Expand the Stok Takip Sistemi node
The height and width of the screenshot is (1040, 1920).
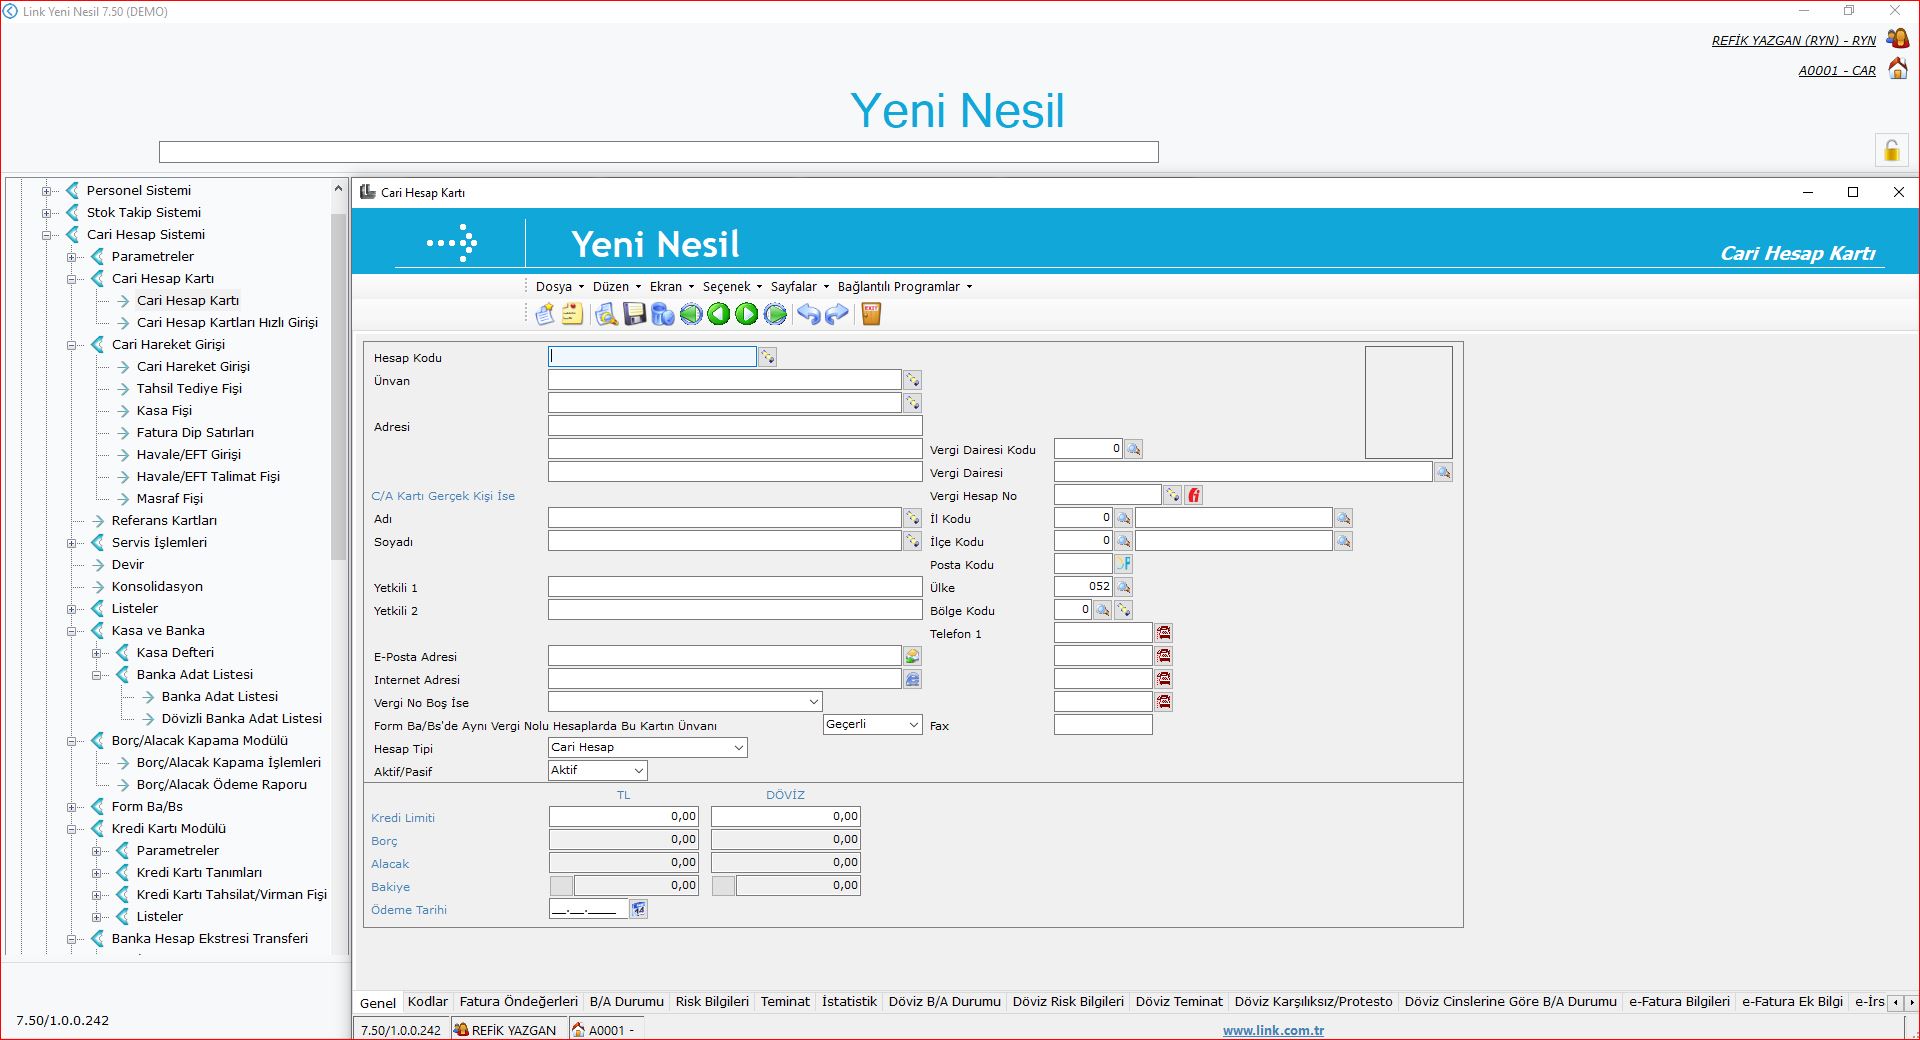click(47, 213)
